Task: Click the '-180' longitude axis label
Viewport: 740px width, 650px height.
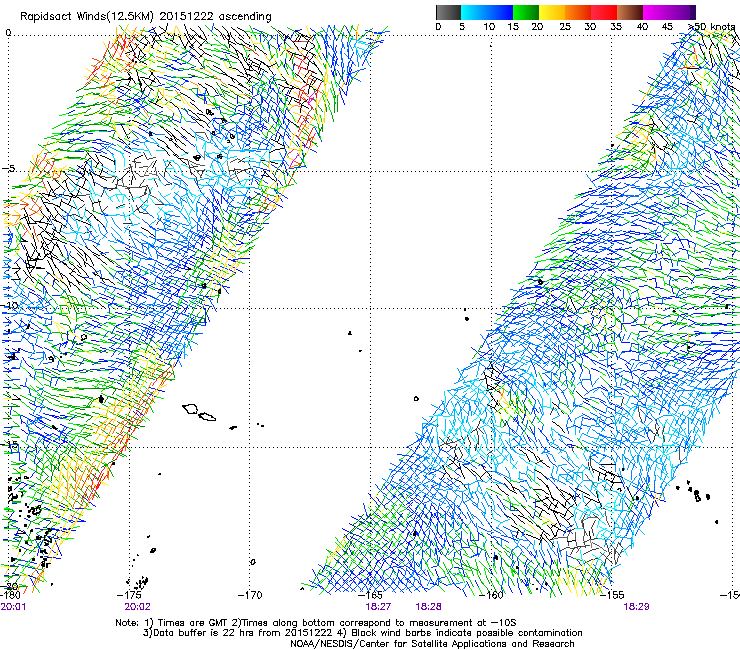Action: pyautogui.click(x=10, y=595)
